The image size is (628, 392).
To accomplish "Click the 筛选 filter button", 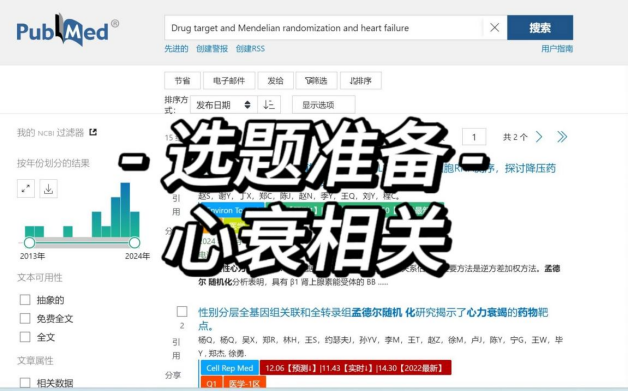I will point(316,80).
